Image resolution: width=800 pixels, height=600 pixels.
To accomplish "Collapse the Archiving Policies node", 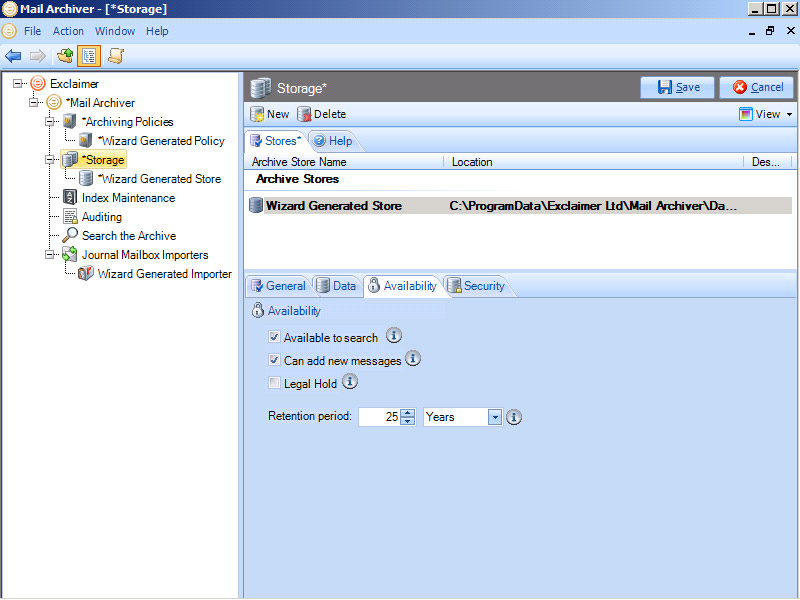I will tap(49, 121).
